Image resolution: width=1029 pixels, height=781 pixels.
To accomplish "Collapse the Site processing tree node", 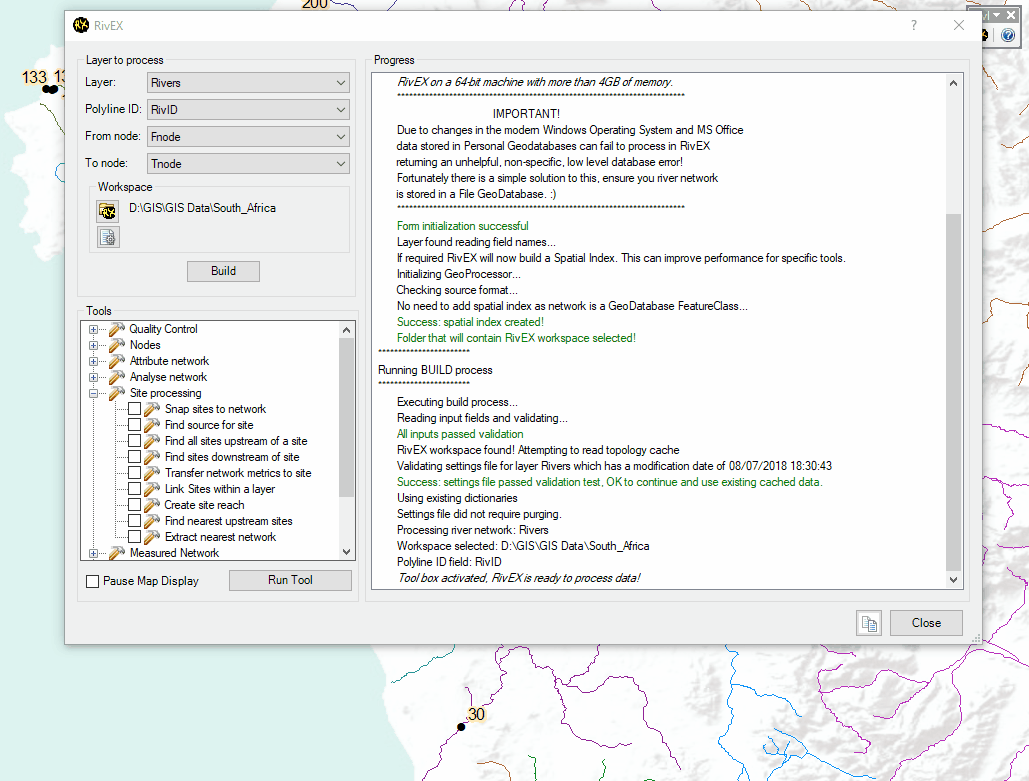I will [93, 393].
